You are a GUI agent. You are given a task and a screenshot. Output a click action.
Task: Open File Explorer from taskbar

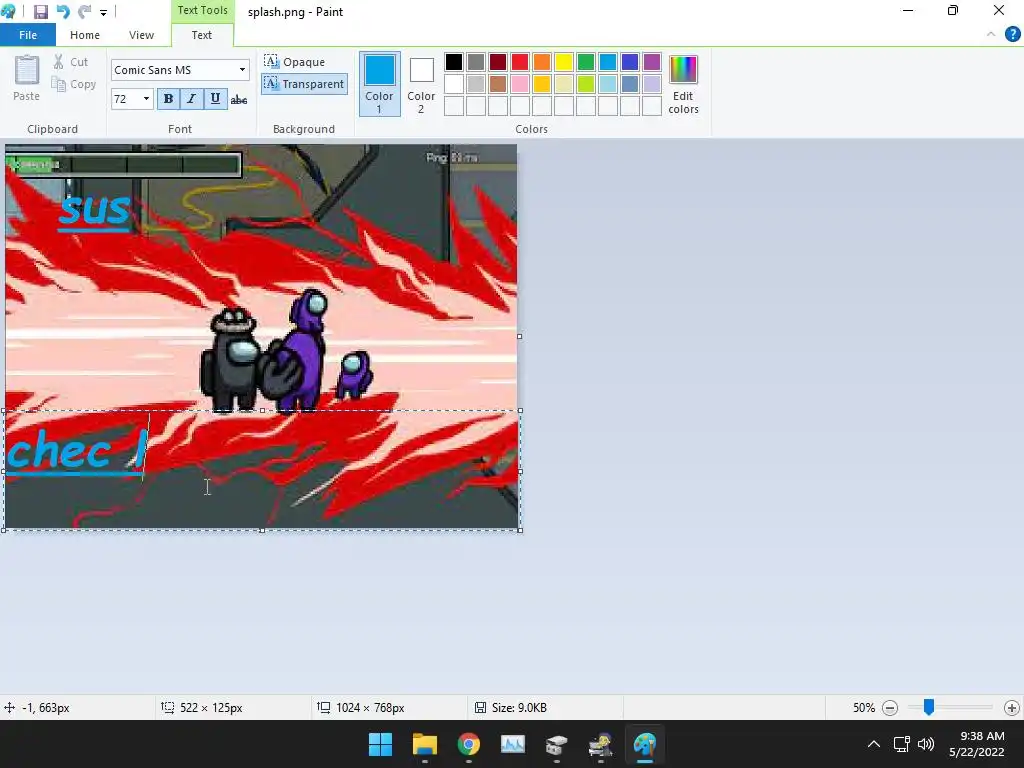424,744
